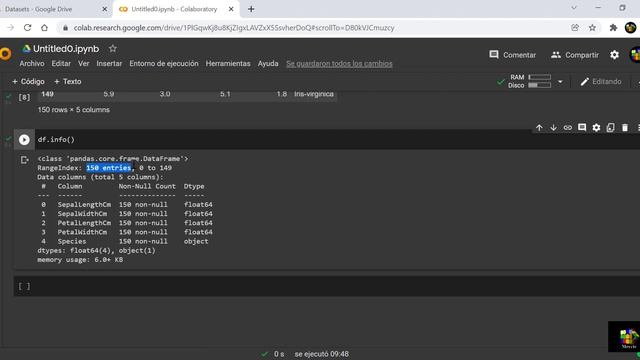Screen dimensions: 640x360
Task: Click the Comentar button
Action: (x=513, y=55)
